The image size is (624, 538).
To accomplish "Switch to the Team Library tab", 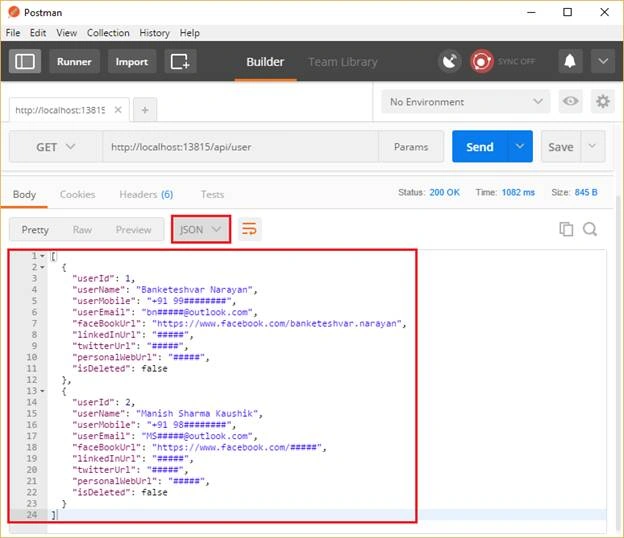I will click(343, 62).
